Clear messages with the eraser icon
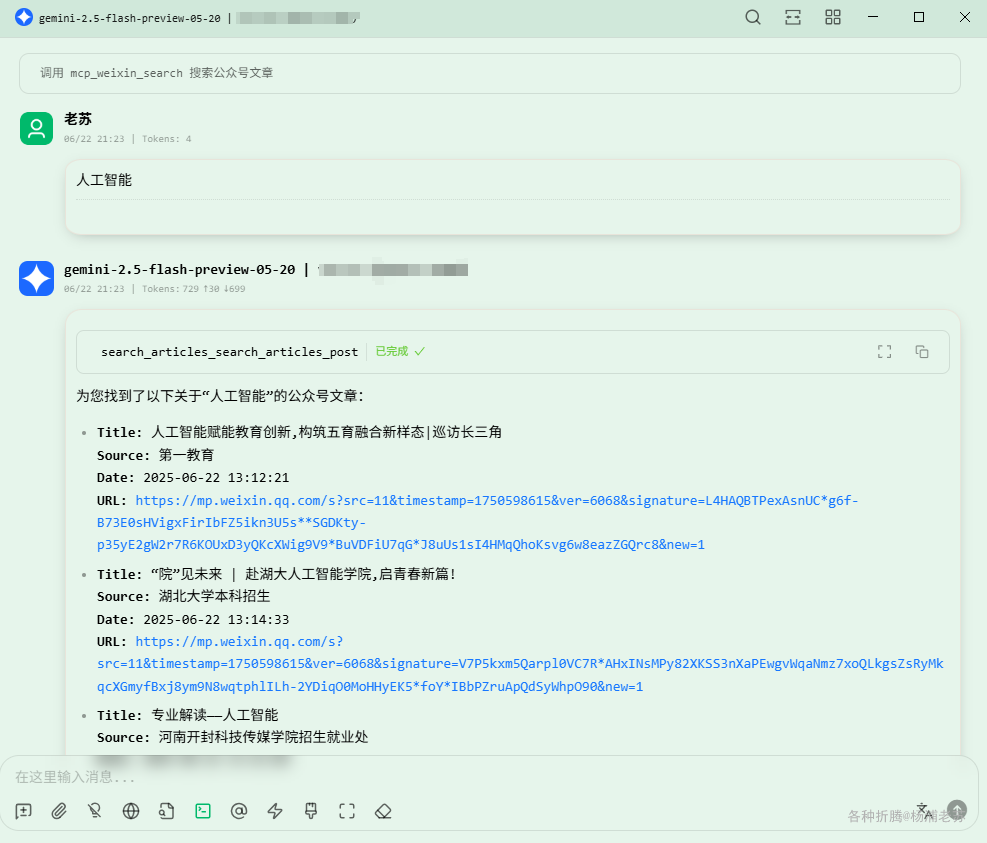Viewport: 987px width, 843px height. coord(383,811)
